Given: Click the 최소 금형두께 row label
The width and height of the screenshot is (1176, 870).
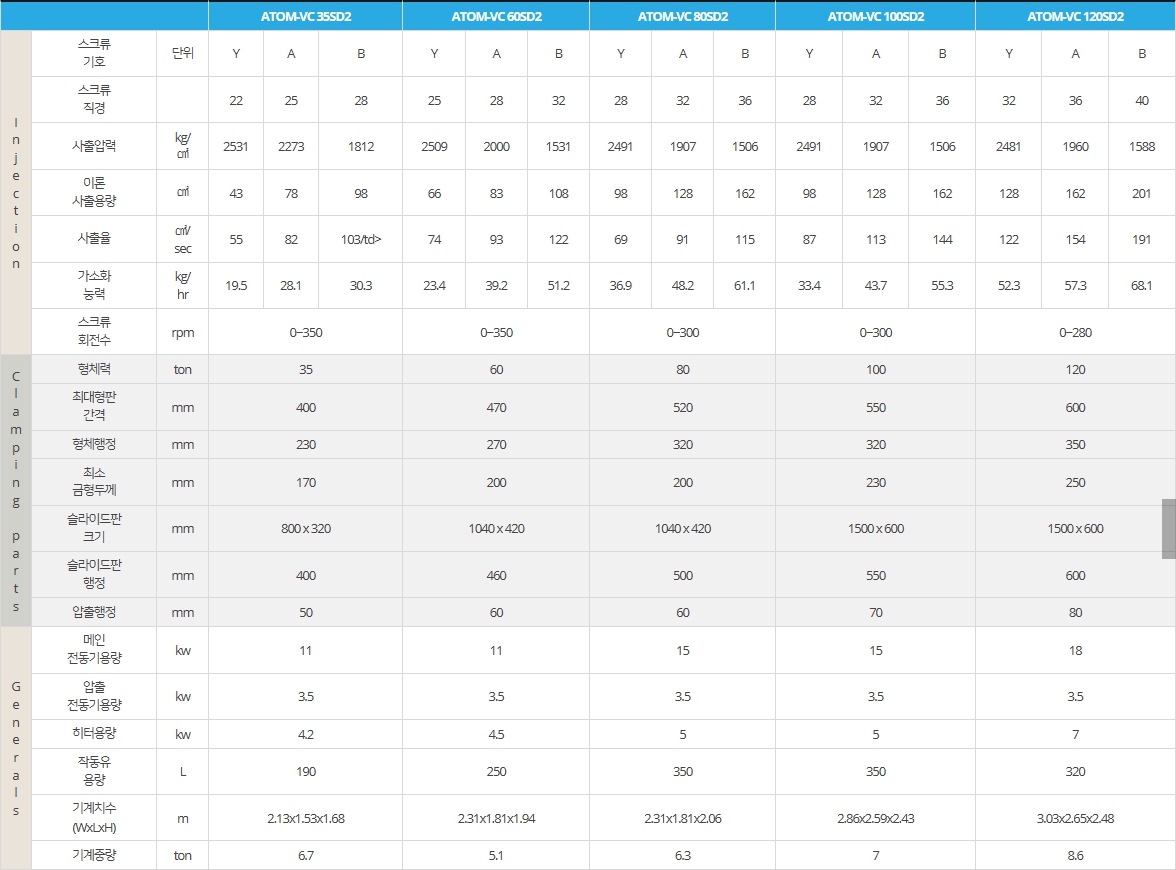Looking at the screenshot, I should [x=94, y=482].
